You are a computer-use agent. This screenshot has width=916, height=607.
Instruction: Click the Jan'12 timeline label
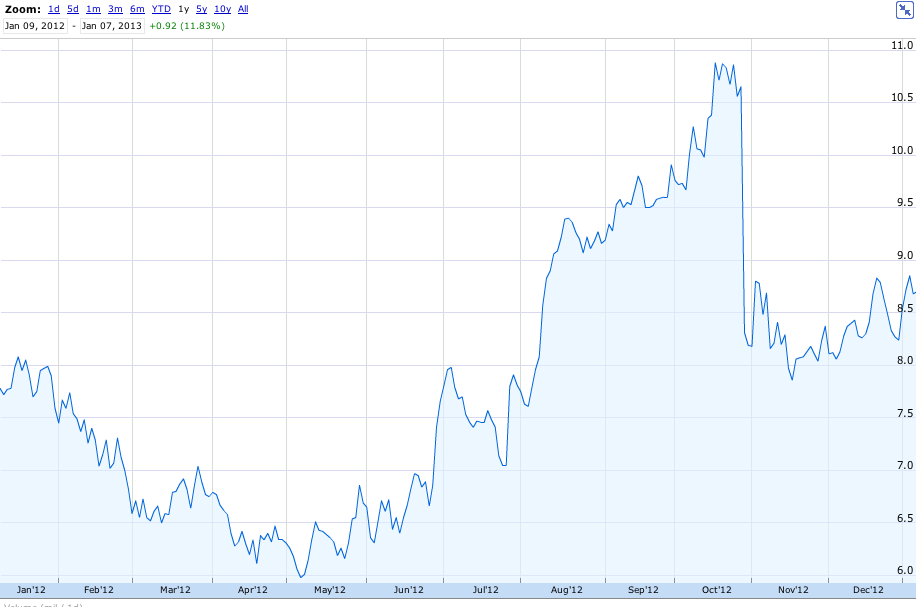31,590
